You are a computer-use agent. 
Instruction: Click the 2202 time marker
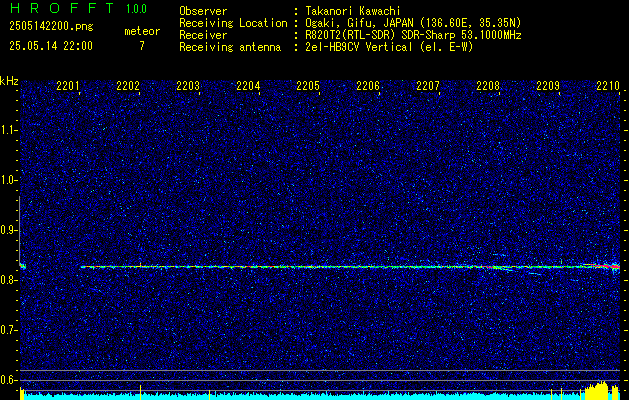coord(128,85)
